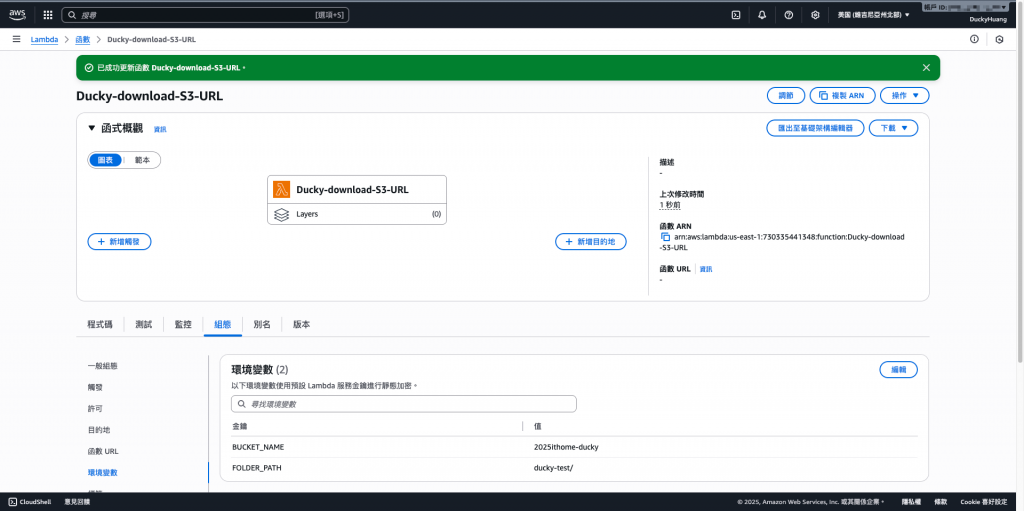Dismiss the green success banner
This screenshot has width=1024, height=511.
926,67
